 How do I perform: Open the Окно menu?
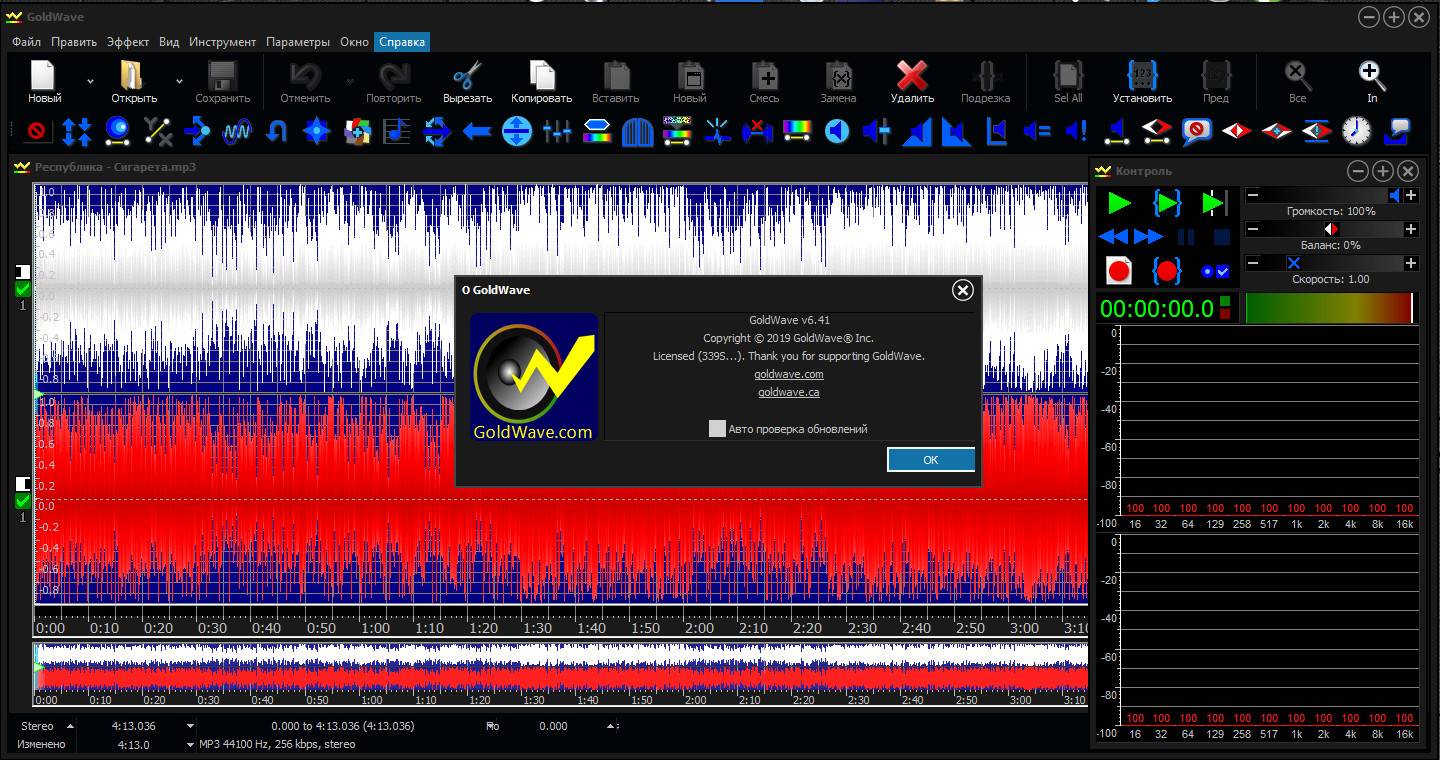354,42
